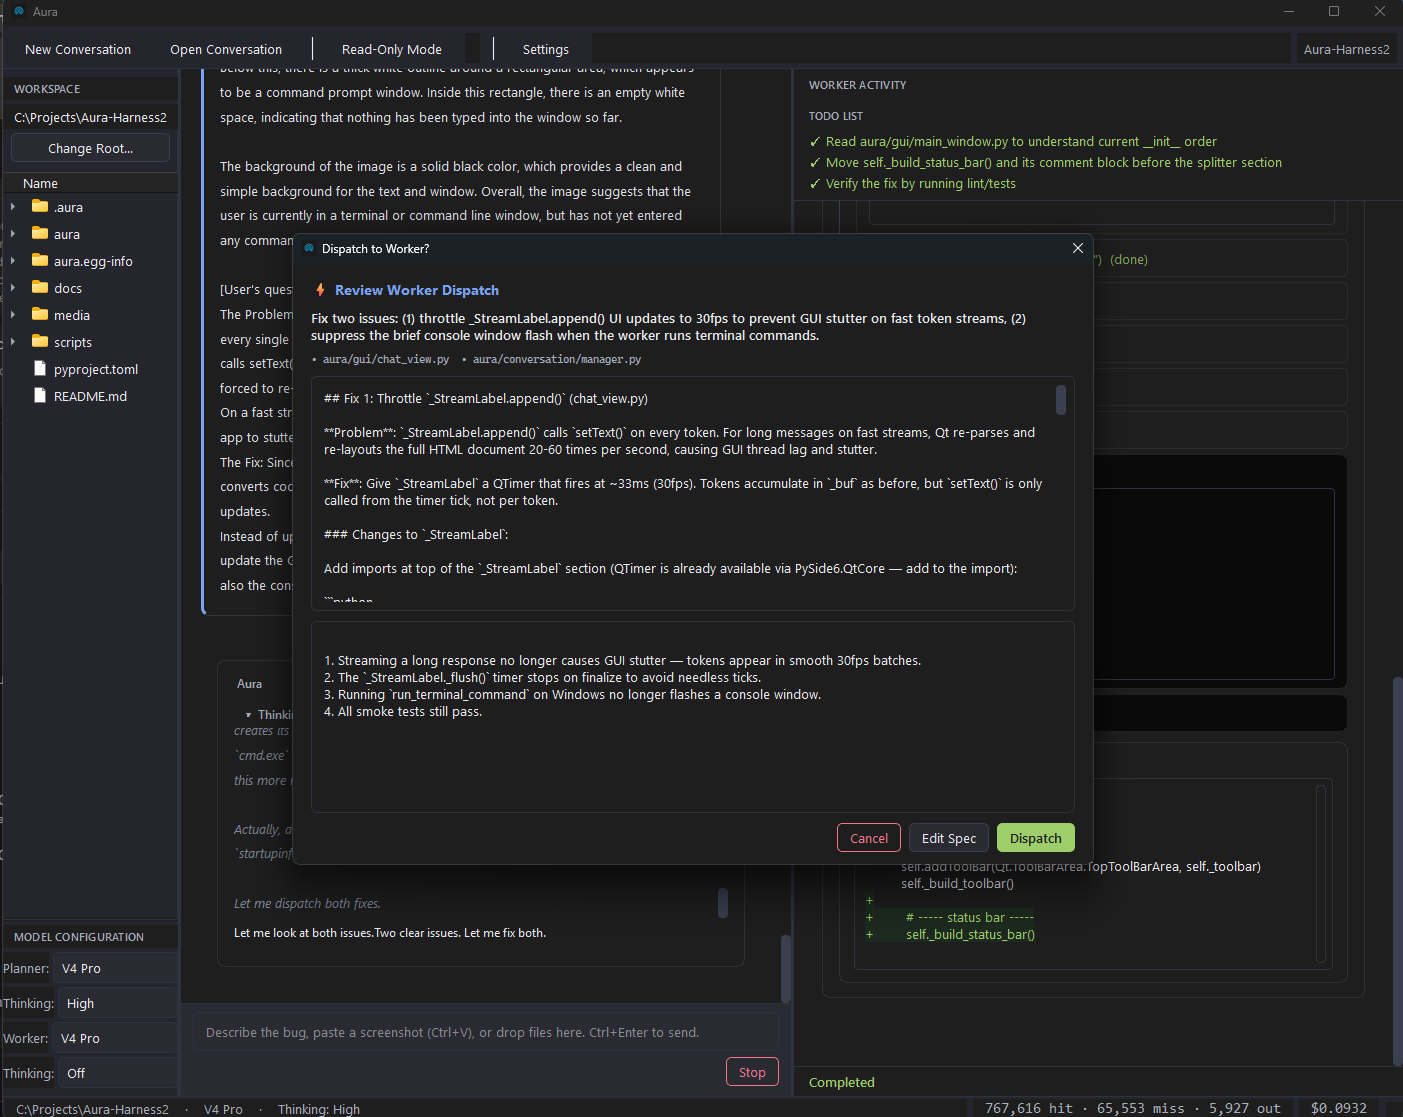This screenshot has height=1117, width=1403.
Task: Collapse the Thinking section in Aura message
Action: (248, 715)
